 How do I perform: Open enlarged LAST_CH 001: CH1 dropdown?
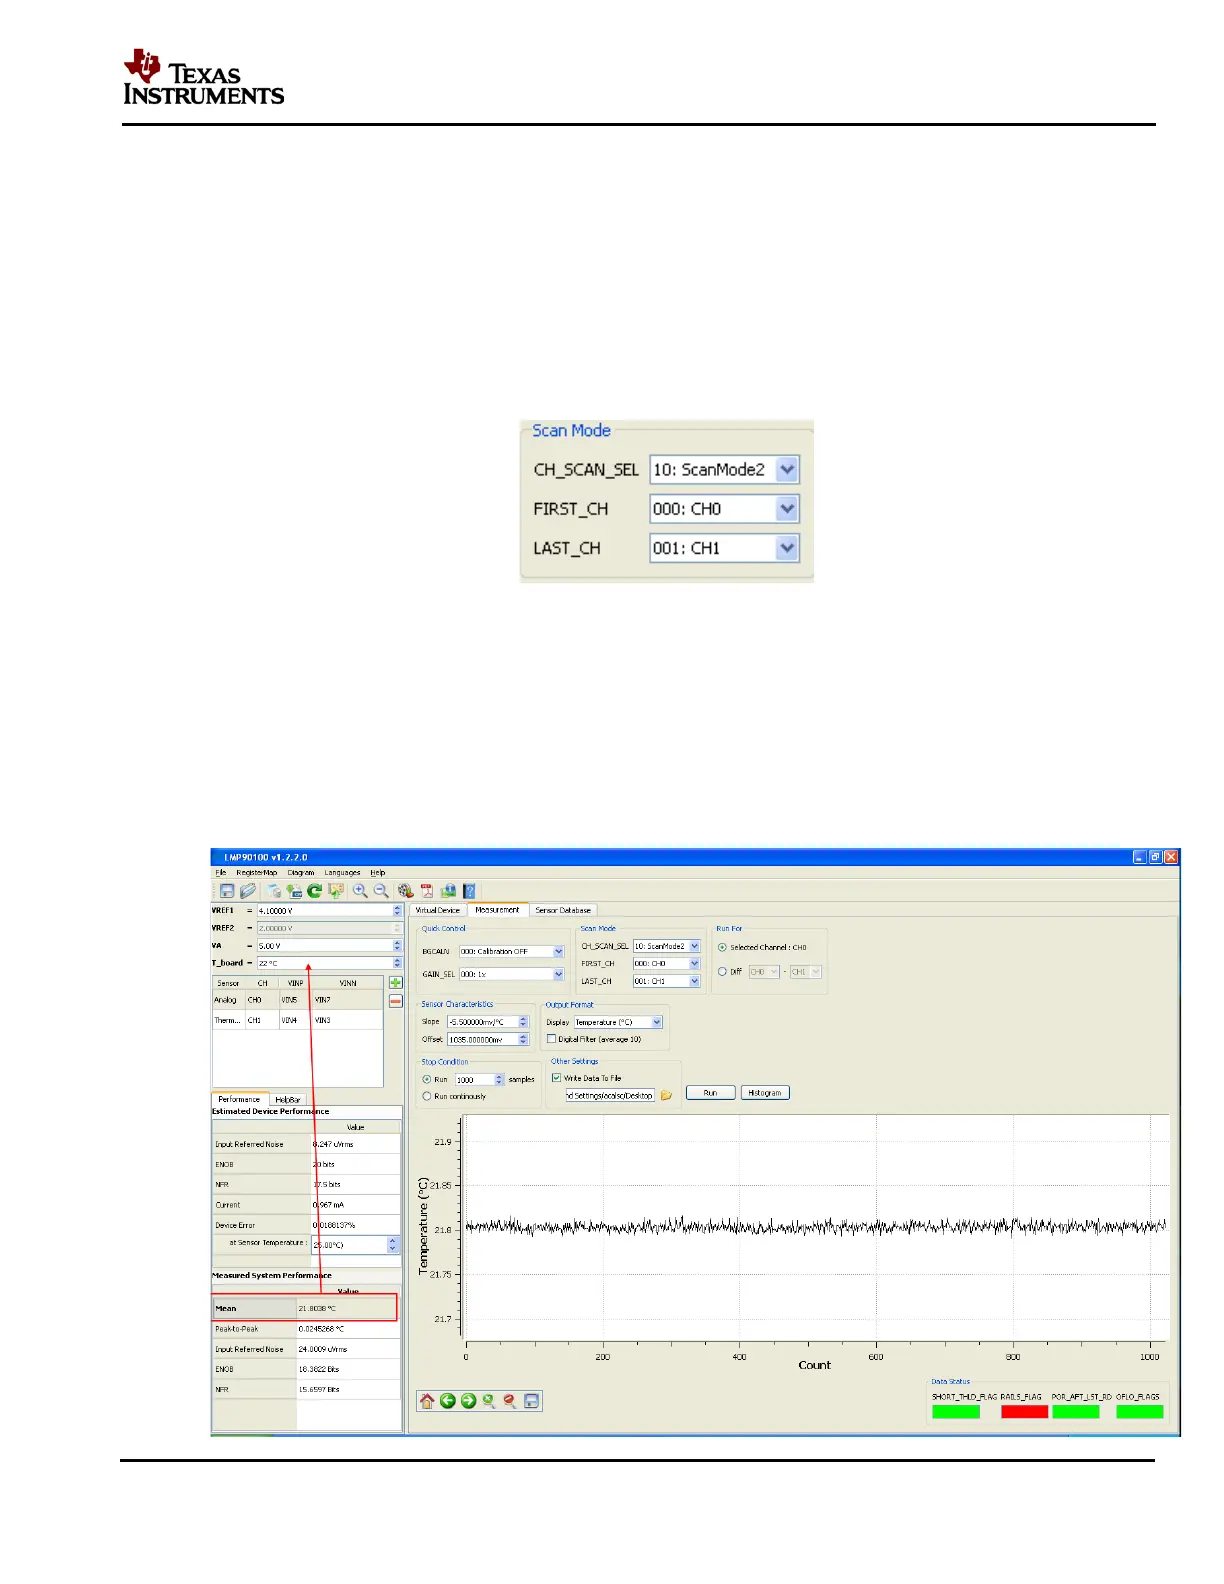(x=787, y=548)
